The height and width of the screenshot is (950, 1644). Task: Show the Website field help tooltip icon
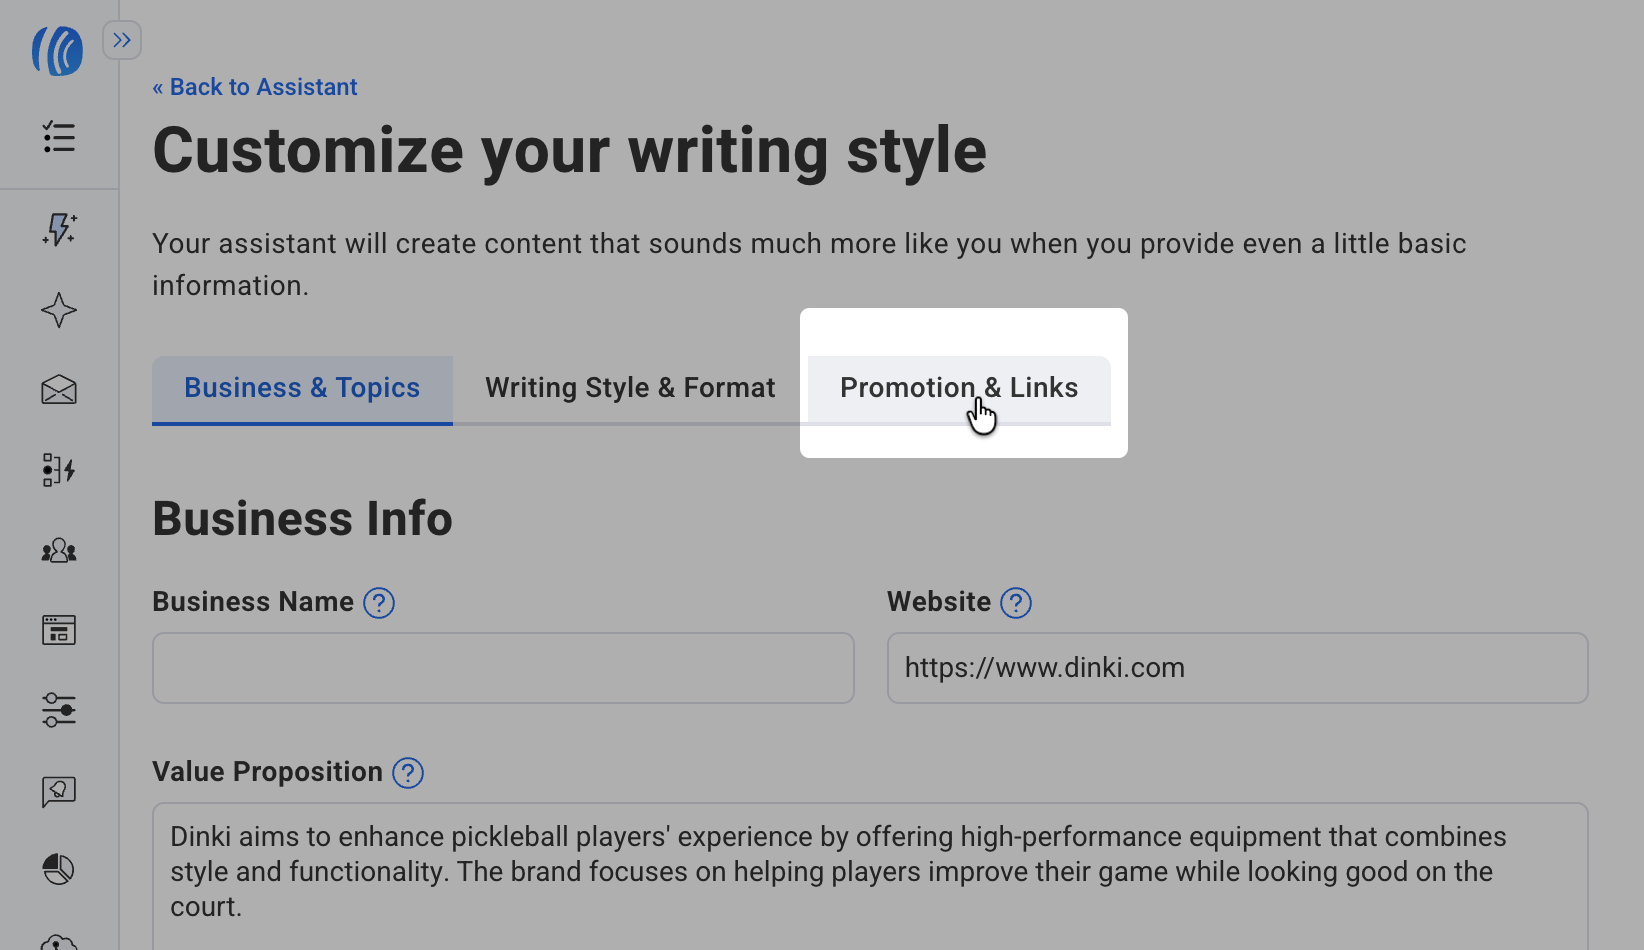pyautogui.click(x=1016, y=603)
